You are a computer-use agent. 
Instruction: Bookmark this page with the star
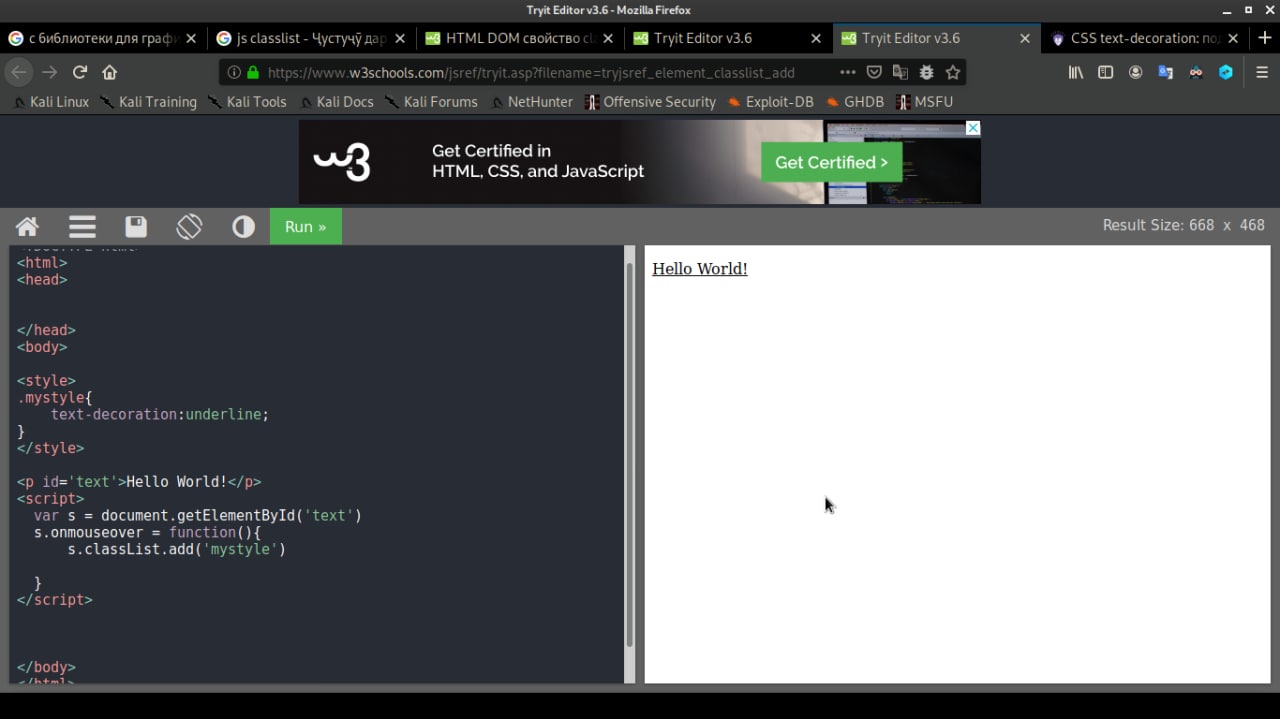point(953,72)
